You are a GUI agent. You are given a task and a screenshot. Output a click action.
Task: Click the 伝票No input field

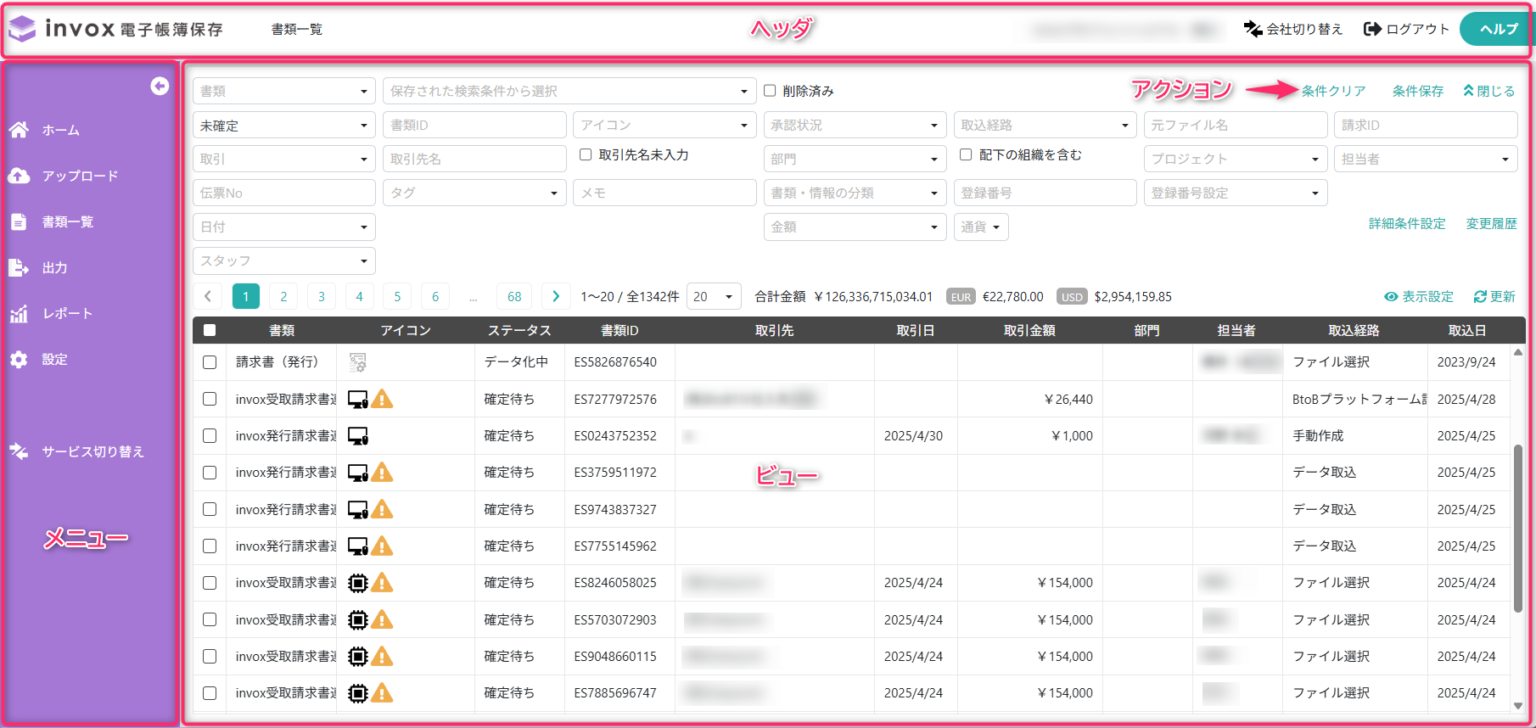[x=283, y=192]
